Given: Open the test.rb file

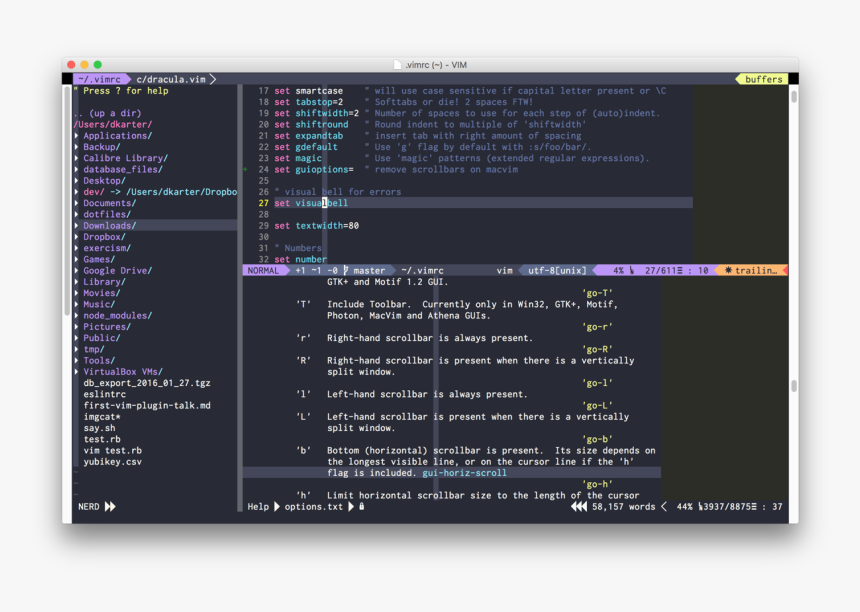Looking at the screenshot, I should point(102,439).
